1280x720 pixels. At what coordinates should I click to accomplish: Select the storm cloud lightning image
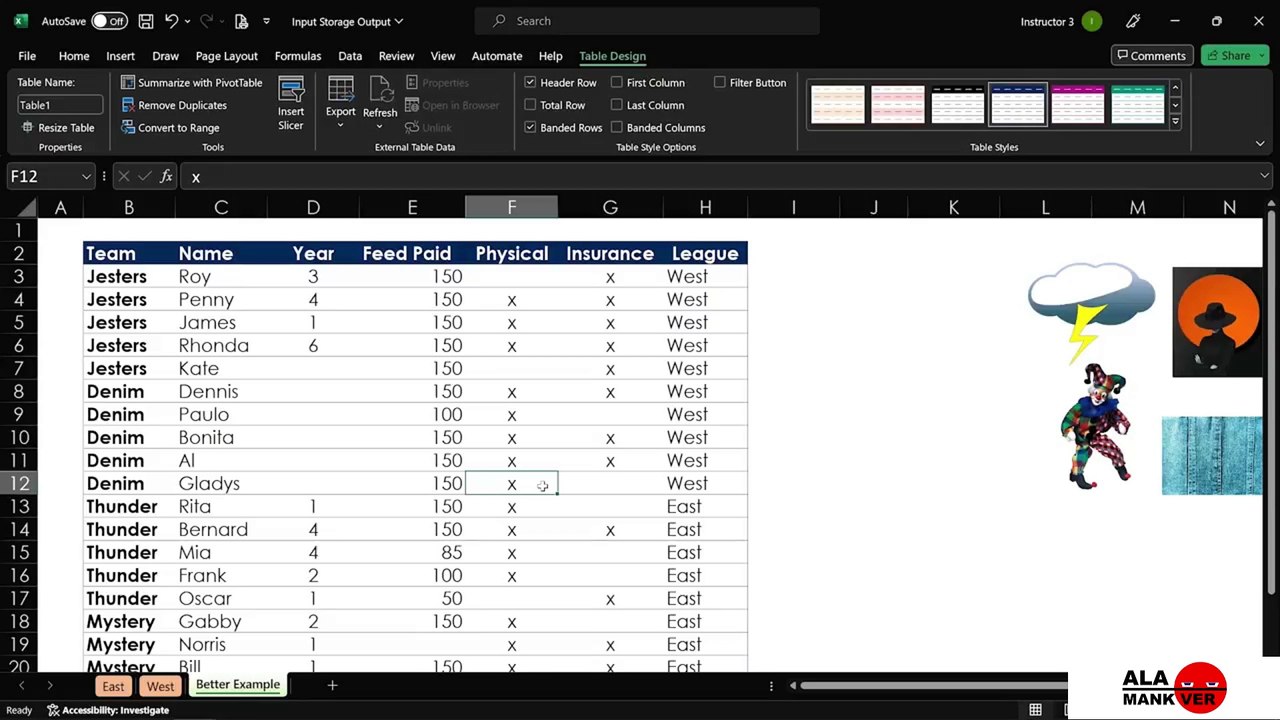pyautogui.click(x=1092, y=312)
